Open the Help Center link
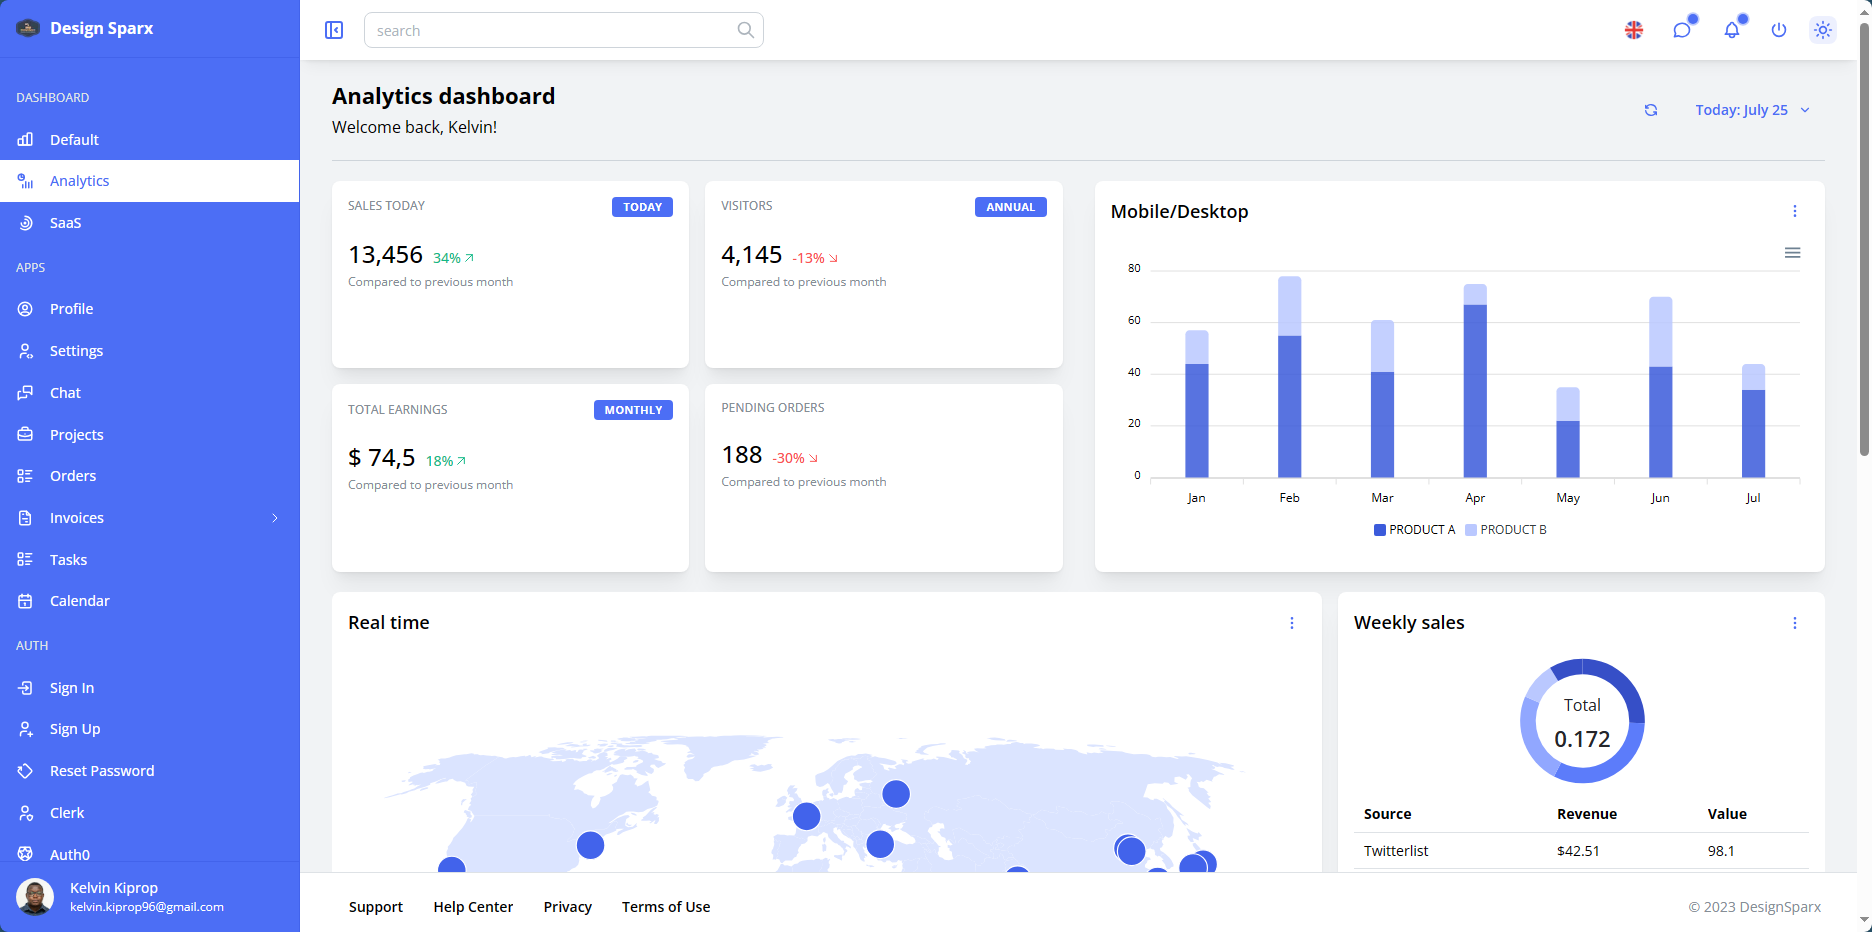This screenshot has width=1872, height=932. pyautogui.click(x=473, y=906)
